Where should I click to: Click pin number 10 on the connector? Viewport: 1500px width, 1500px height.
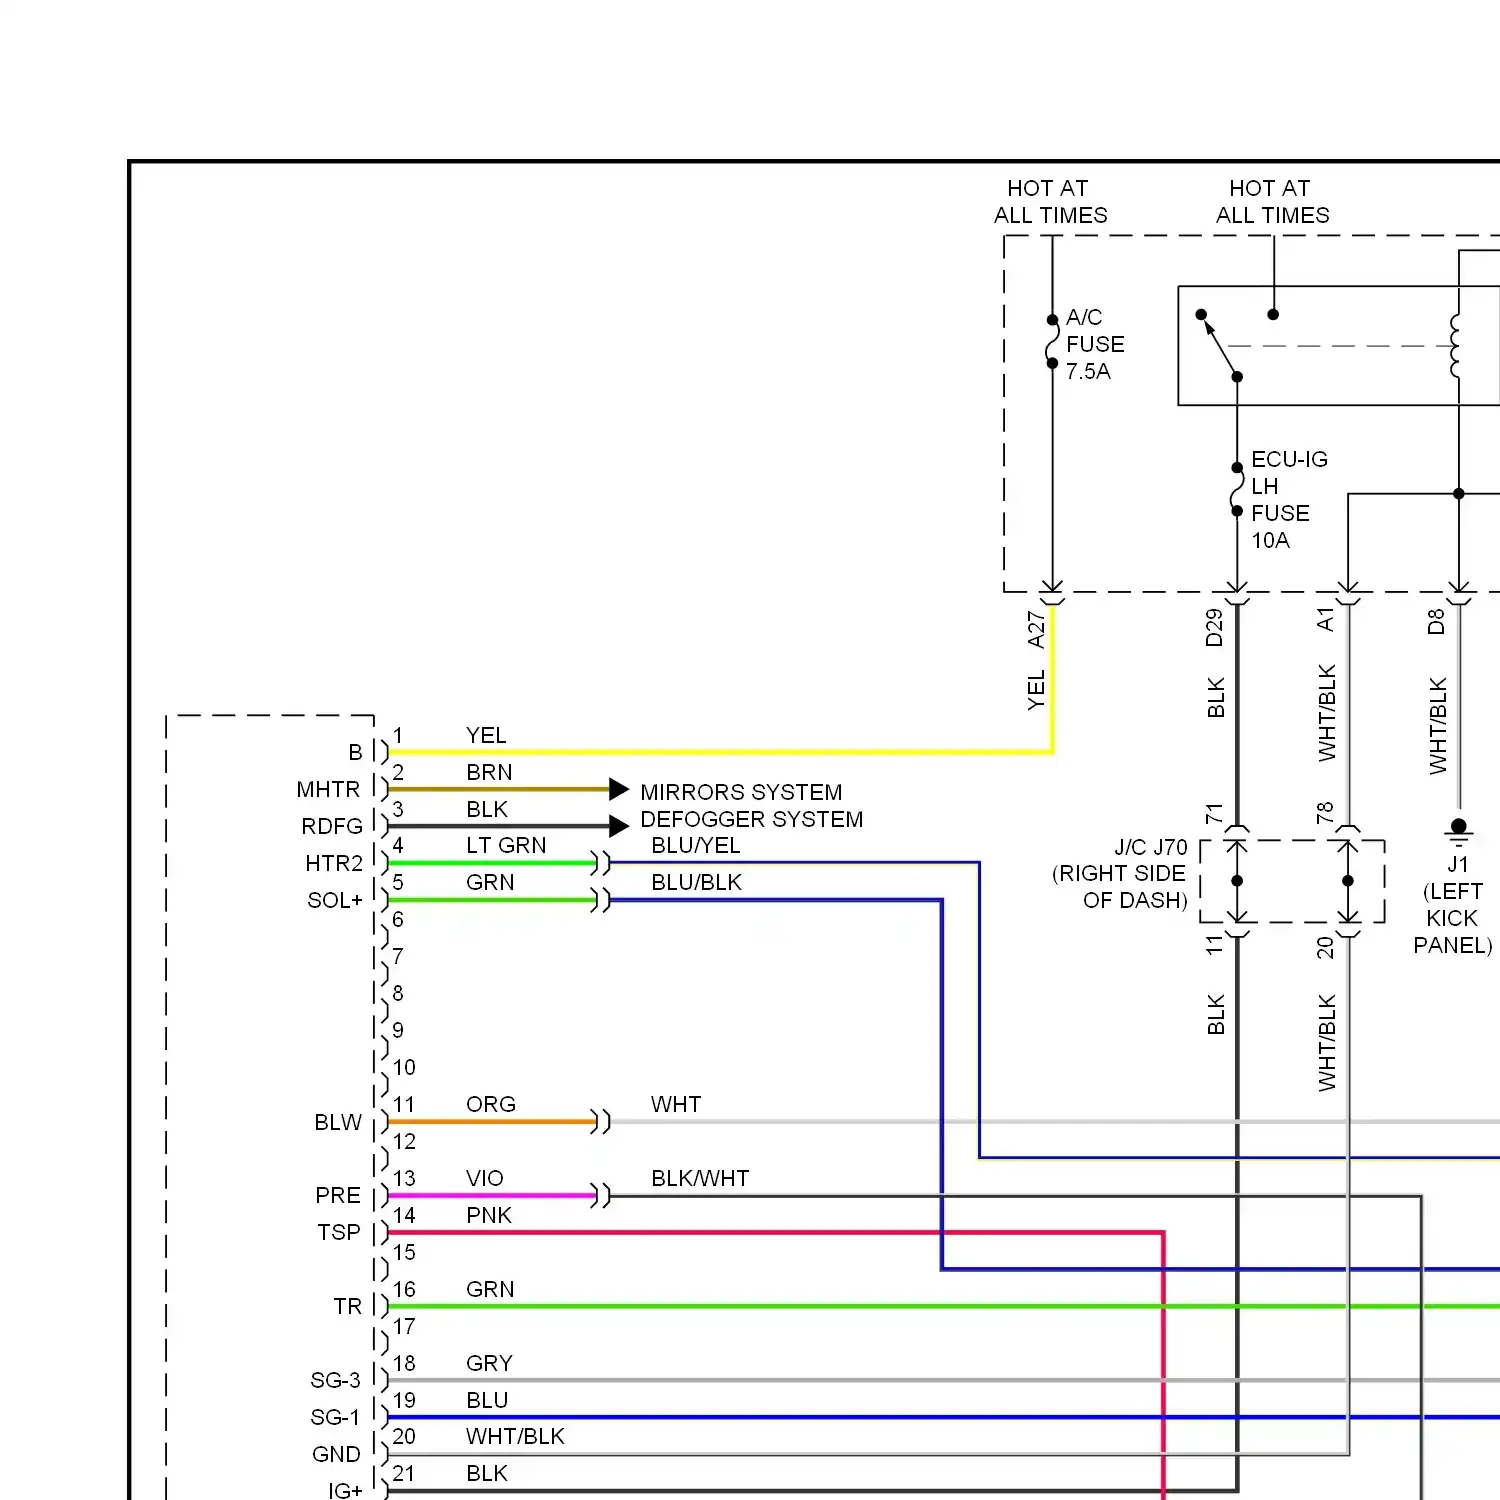404,1067
